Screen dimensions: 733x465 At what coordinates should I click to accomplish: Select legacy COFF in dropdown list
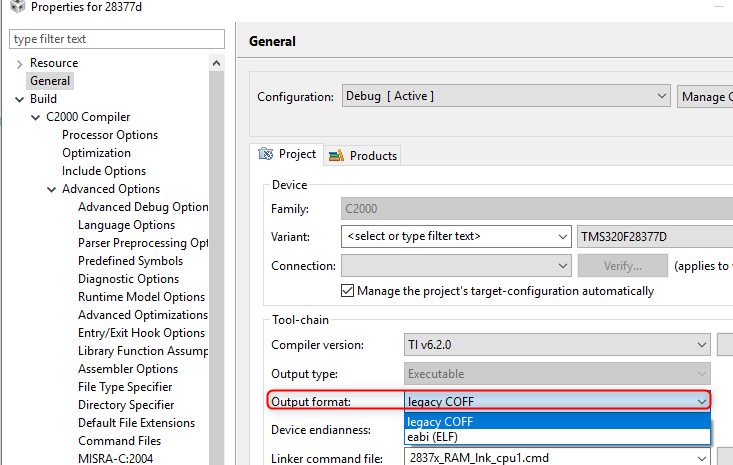(441, 422)
